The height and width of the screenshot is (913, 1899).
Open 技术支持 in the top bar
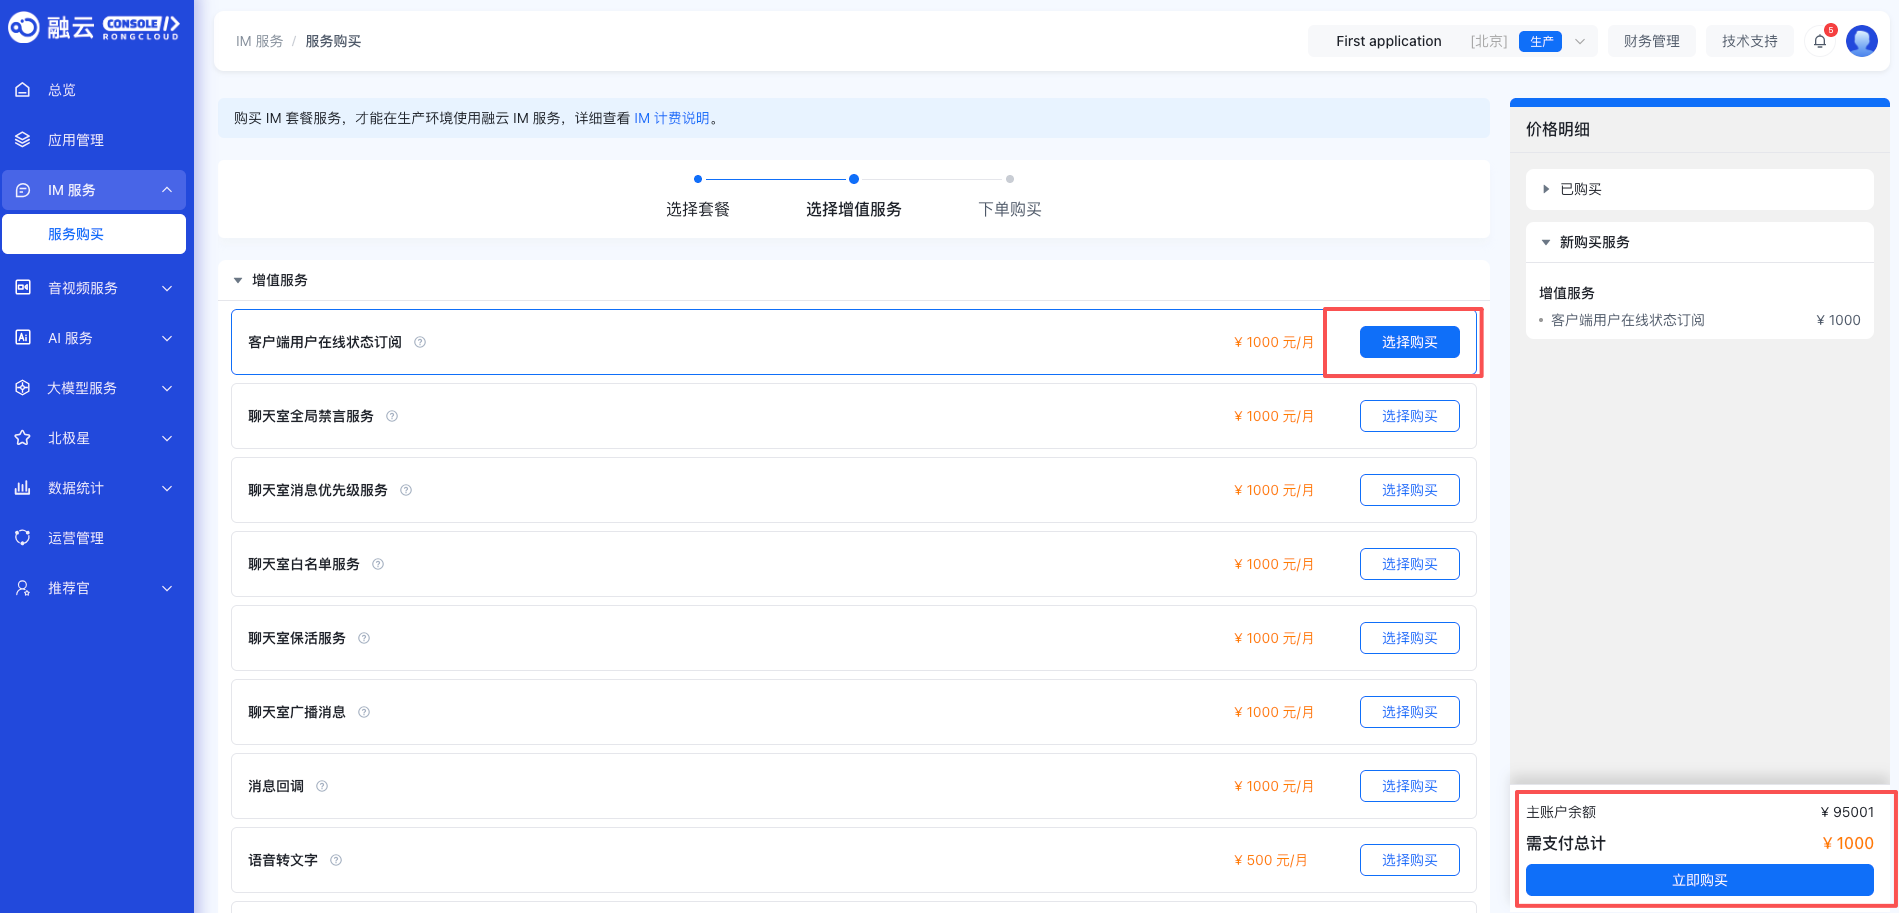click(x=1750, y=41)
